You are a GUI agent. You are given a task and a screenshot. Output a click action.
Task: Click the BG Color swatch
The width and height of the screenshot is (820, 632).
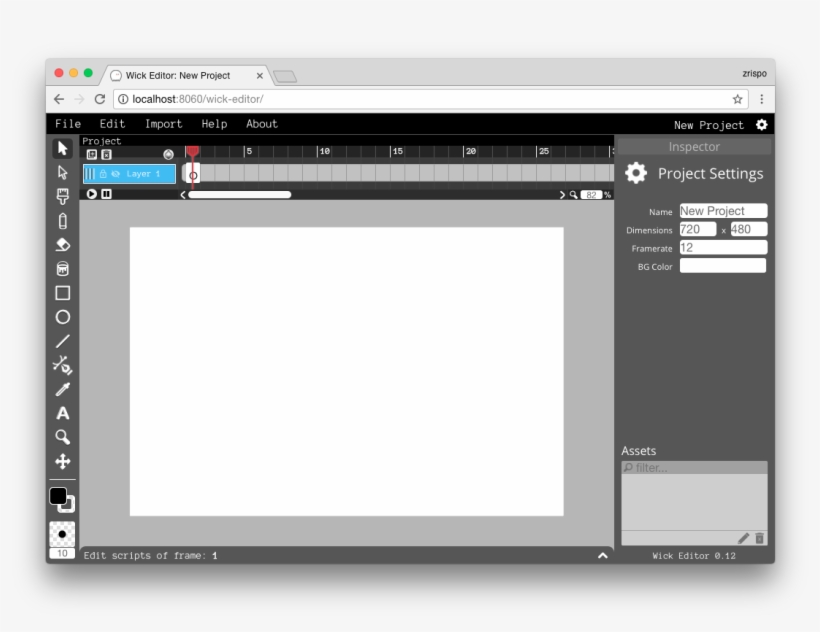pos(721,265)
